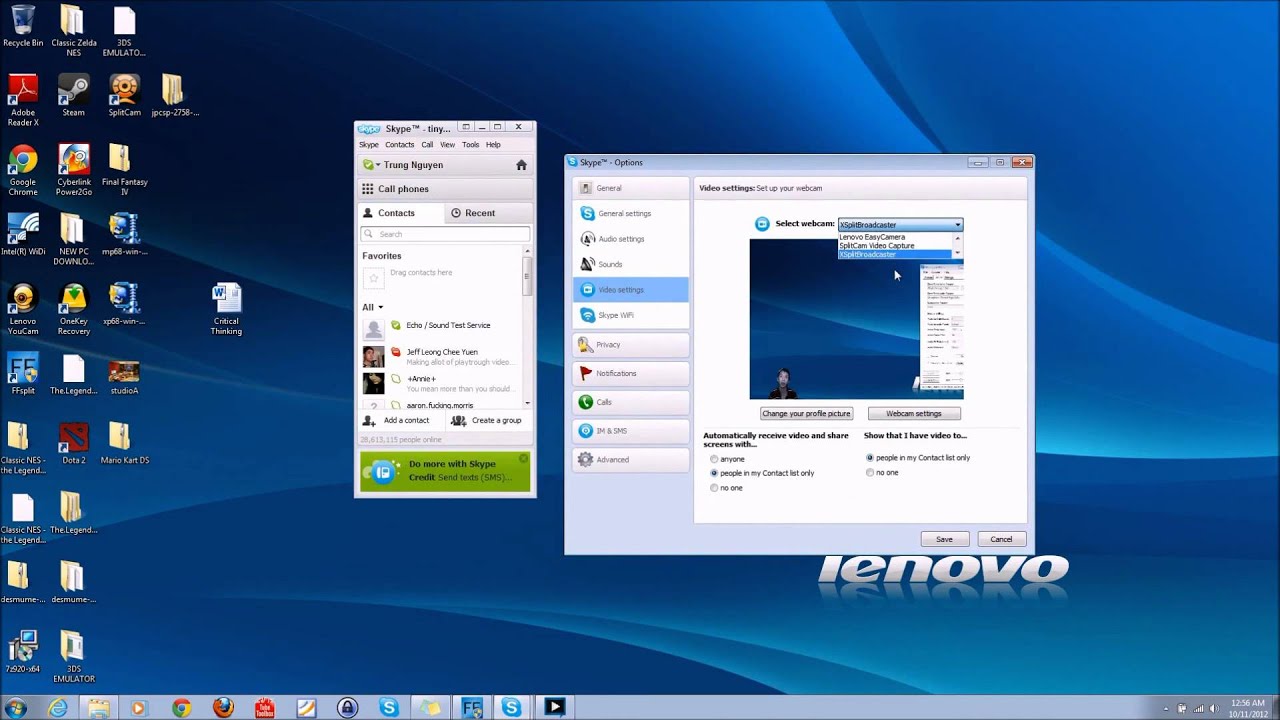Click the home icon in Skype window
Viewport: 1280px width, 720px height.
click(x=521, y=165)
